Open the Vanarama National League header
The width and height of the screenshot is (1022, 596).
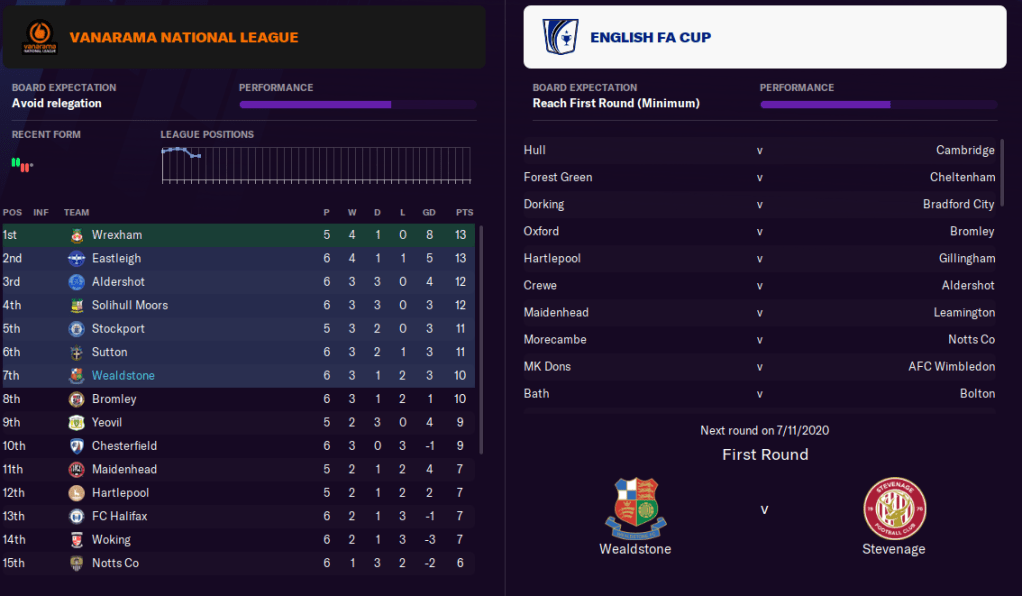[x=184, y=38]
